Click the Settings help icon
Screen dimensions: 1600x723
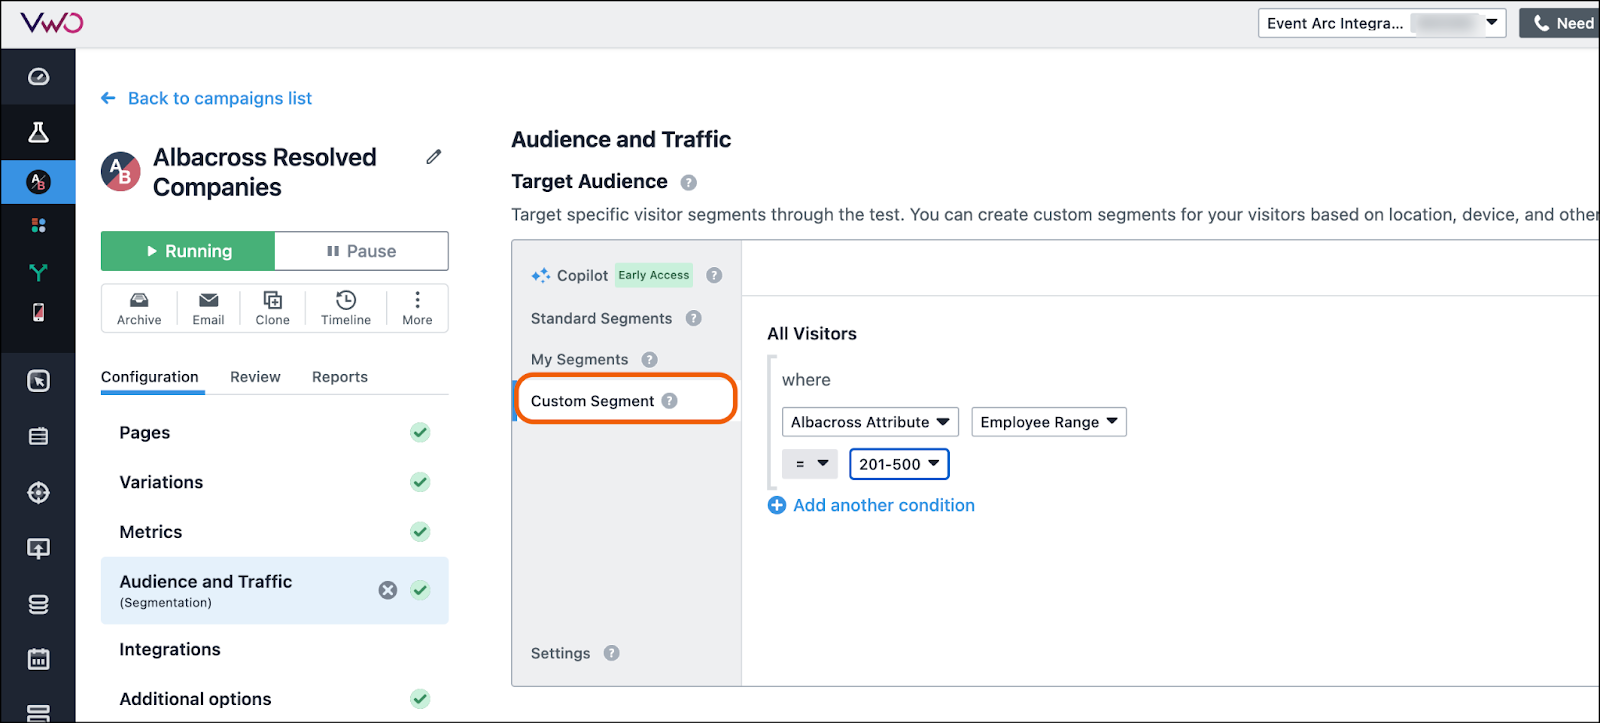tap(611, 653)
